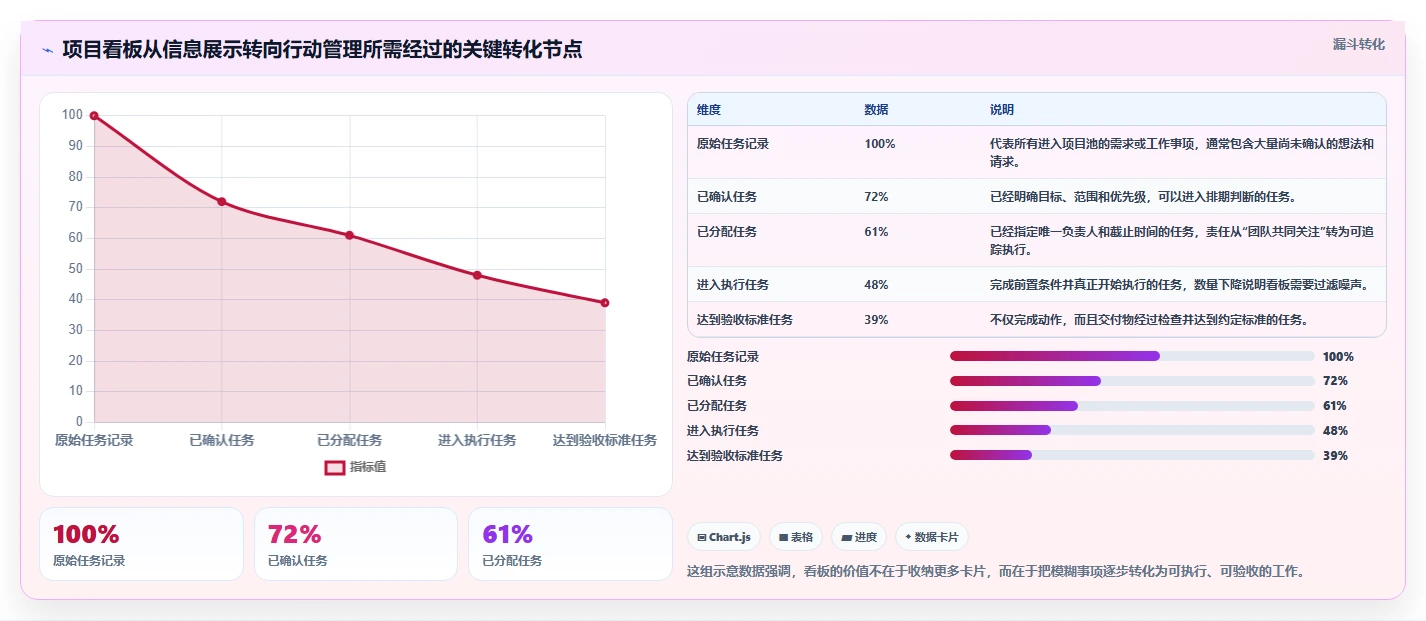This screenshot has width=1426, height=621.
Task: Click the Chart.js tag chip
Action: click(723, 537)
